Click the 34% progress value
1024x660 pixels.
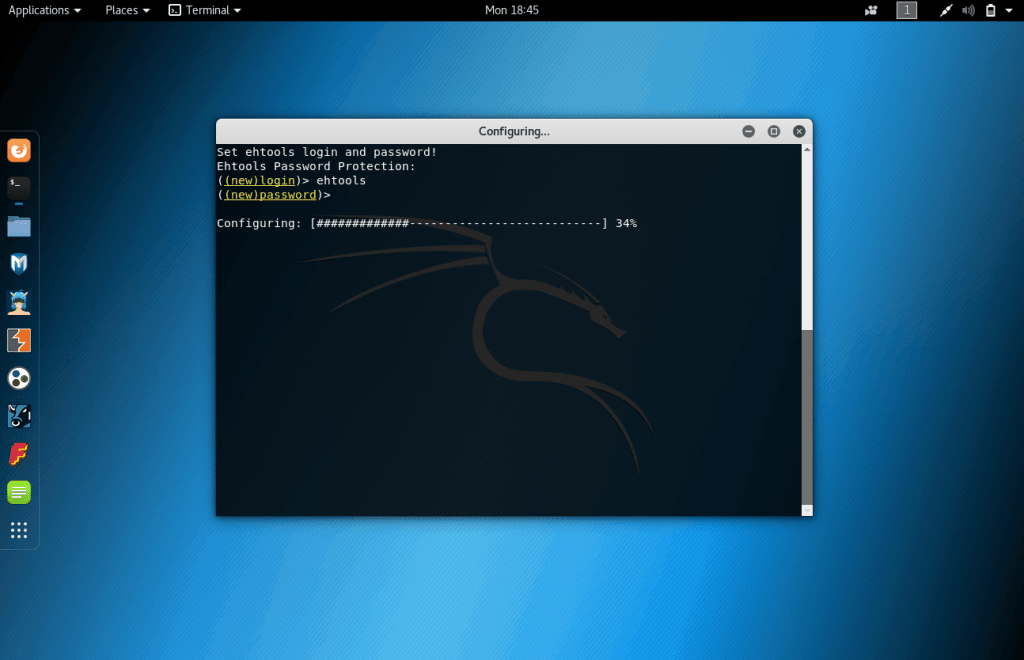click(626, 223)
